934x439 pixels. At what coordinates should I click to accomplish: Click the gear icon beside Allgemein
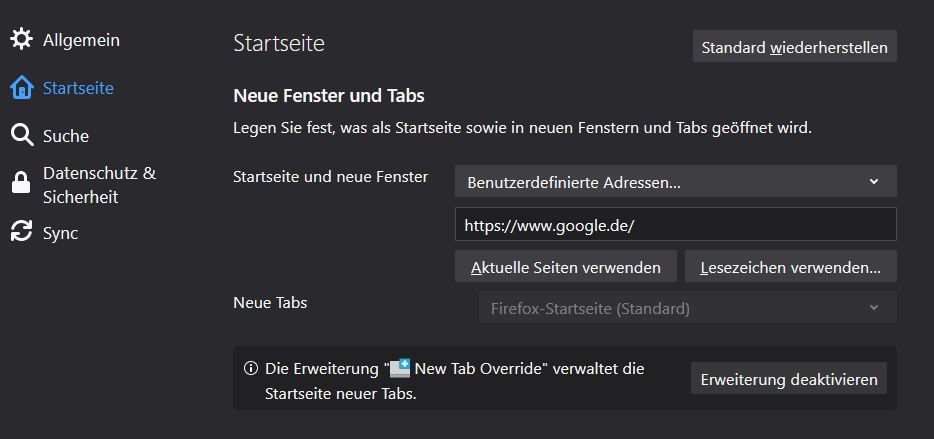[x=21, y=40]
